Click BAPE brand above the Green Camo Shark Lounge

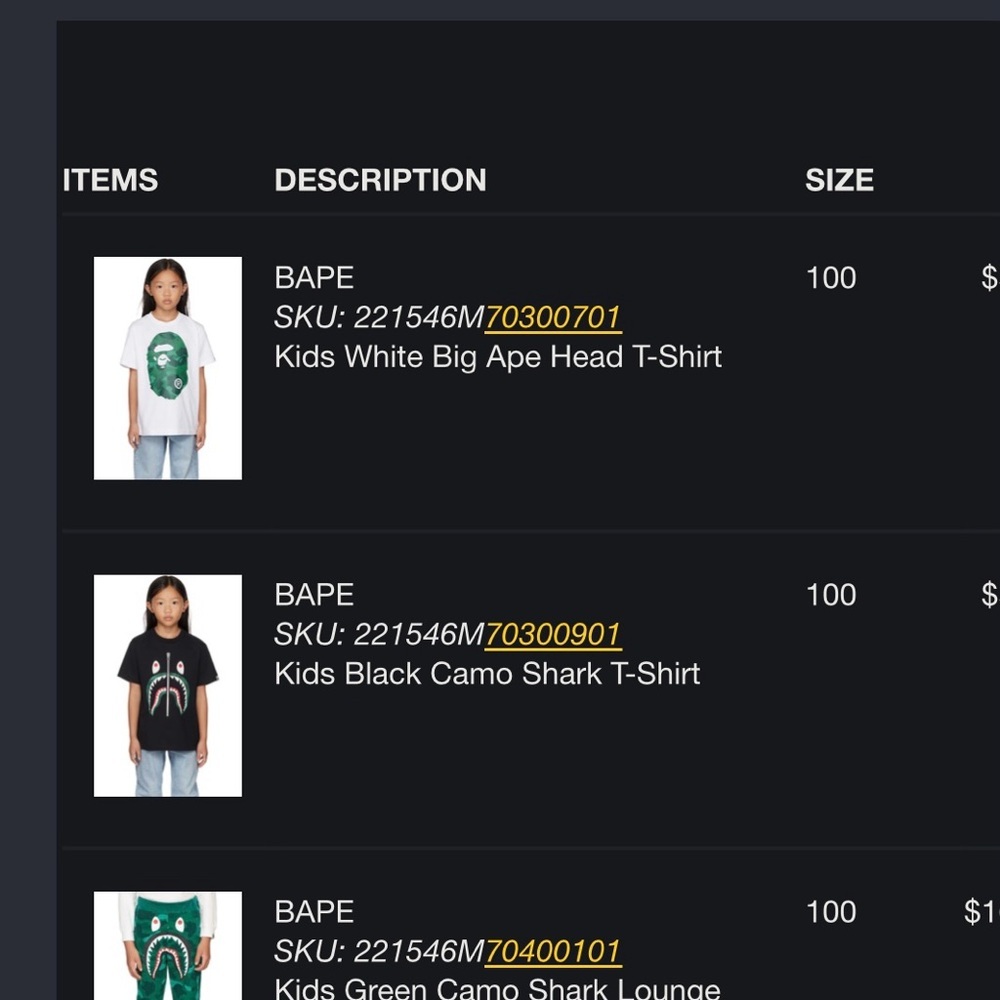tap(314, 911)
